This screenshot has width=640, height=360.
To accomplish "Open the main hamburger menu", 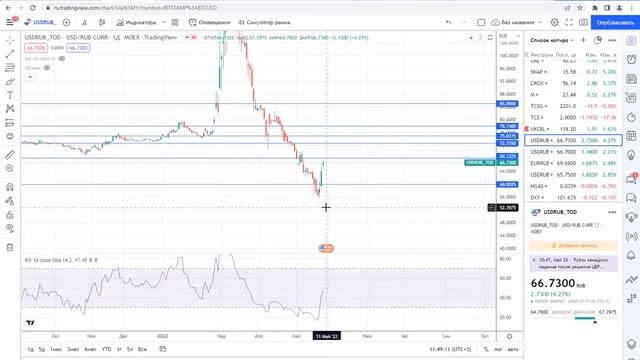I will [x=10, y=22].
